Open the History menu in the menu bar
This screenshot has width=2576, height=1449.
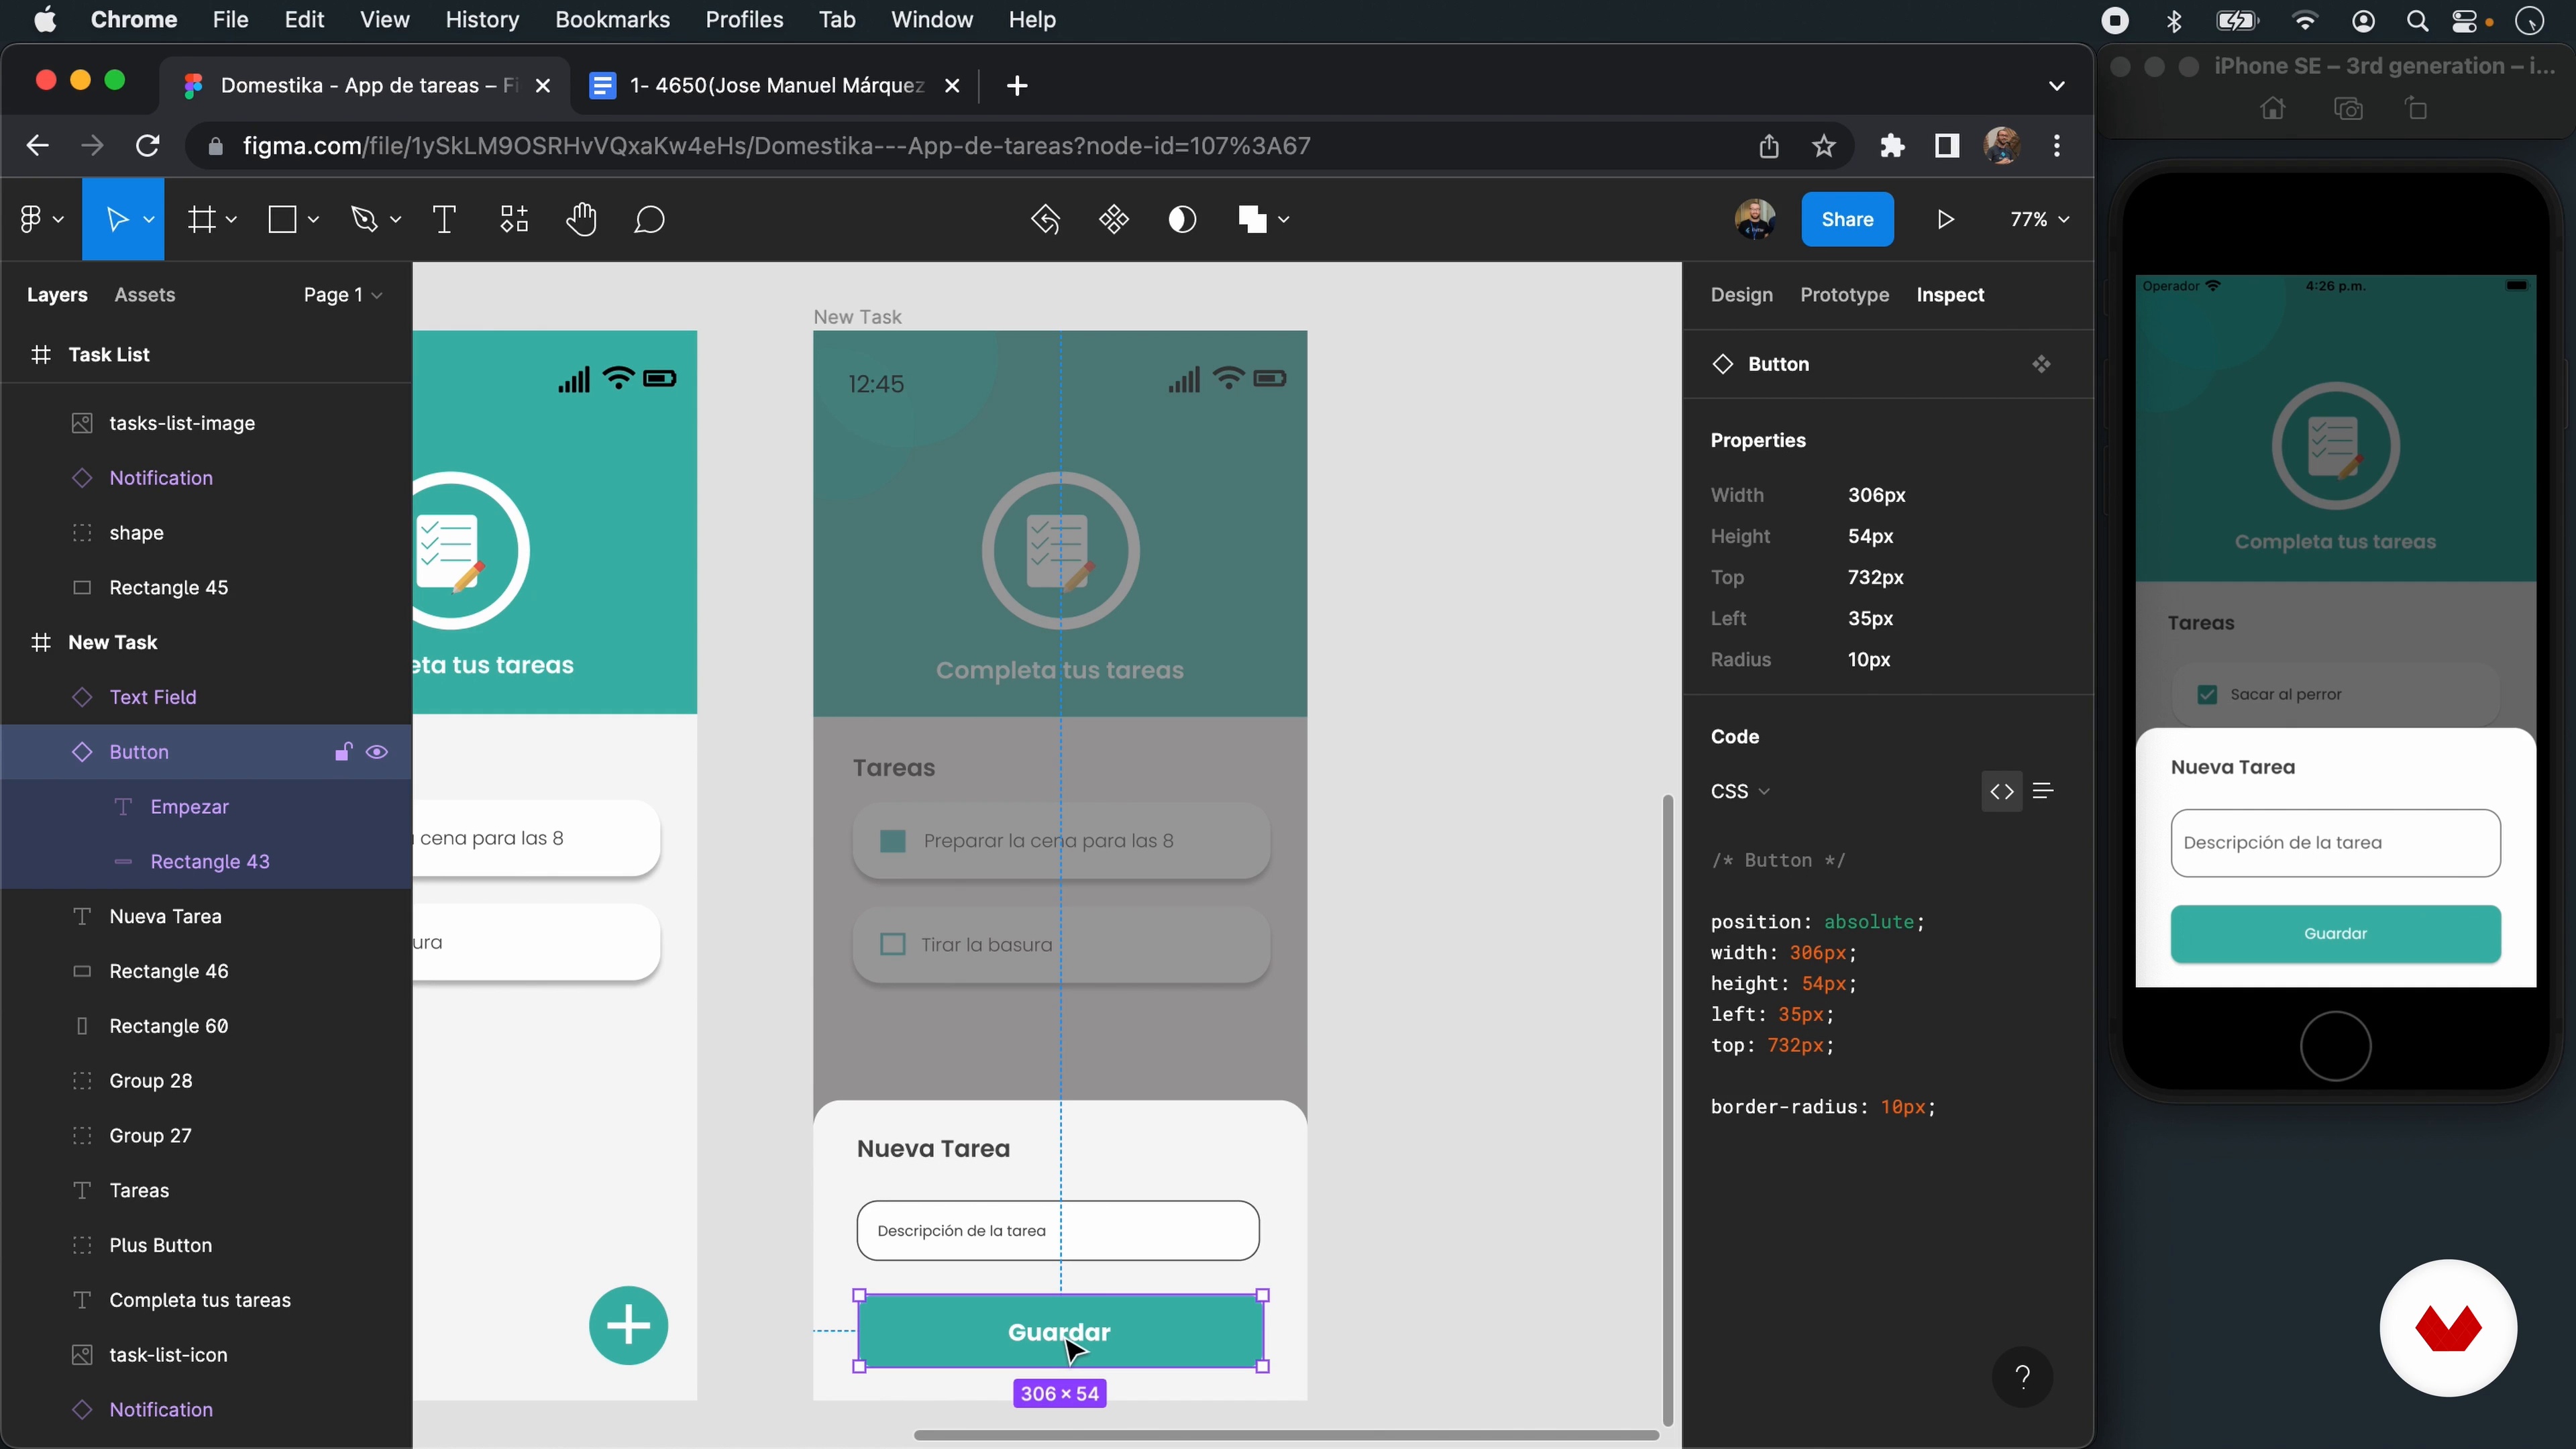482,20
